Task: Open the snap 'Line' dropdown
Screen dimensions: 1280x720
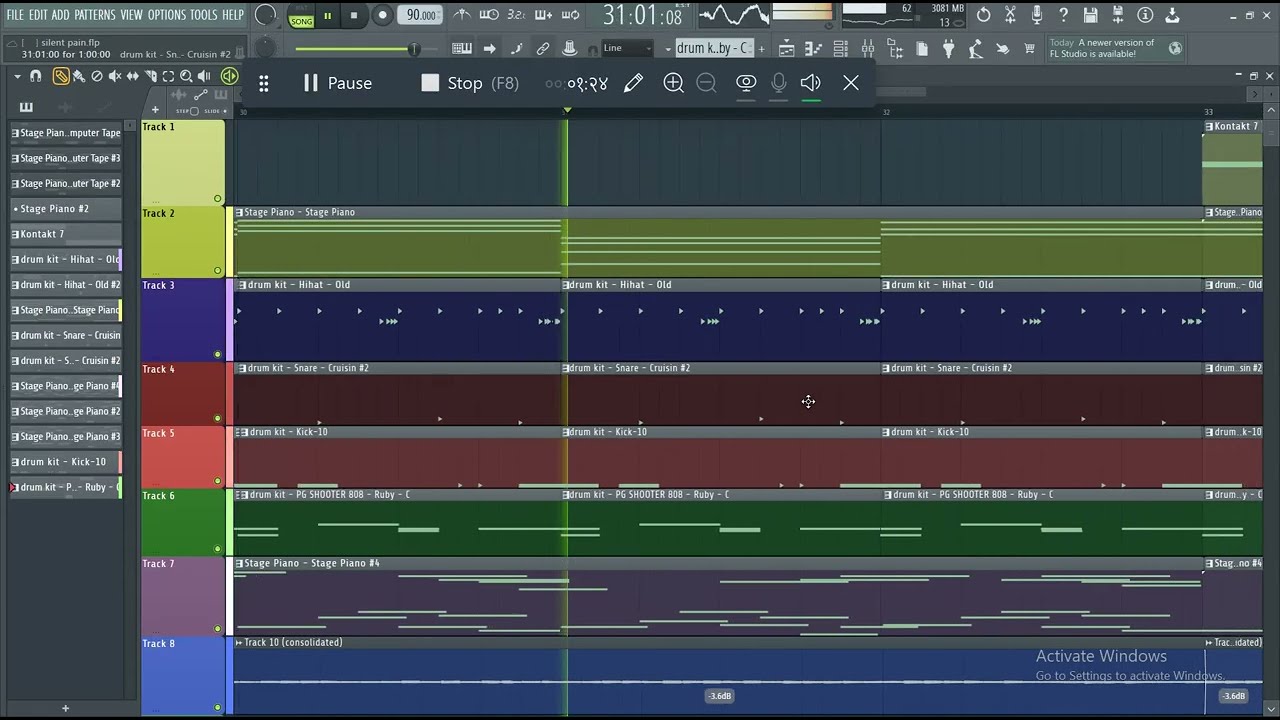Action: 627,48
